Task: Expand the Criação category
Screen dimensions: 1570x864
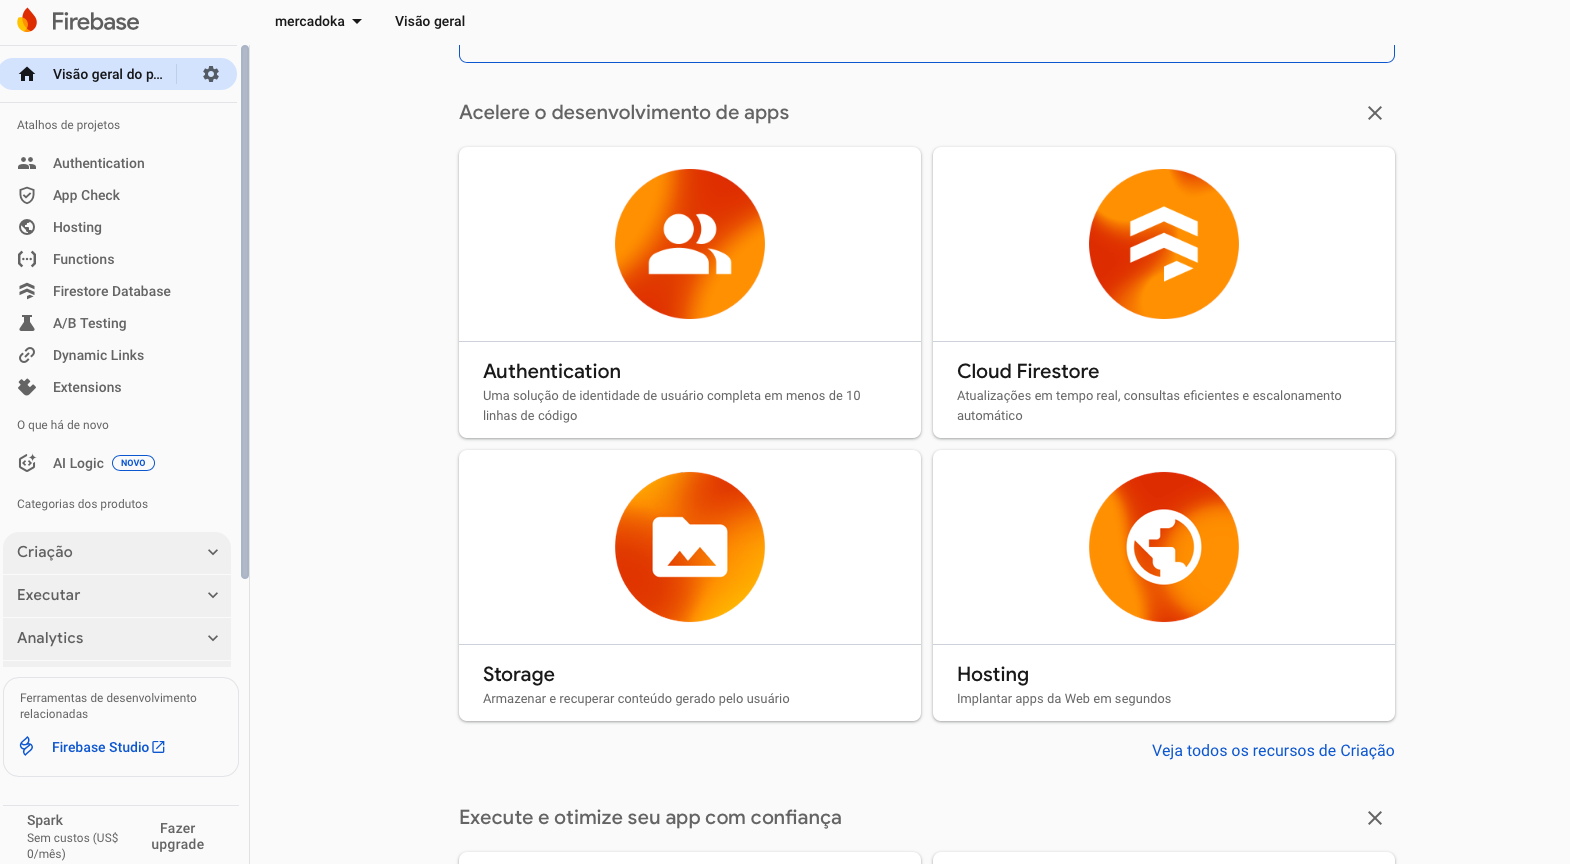Action: pyautogui.click(x=117, y=552)
